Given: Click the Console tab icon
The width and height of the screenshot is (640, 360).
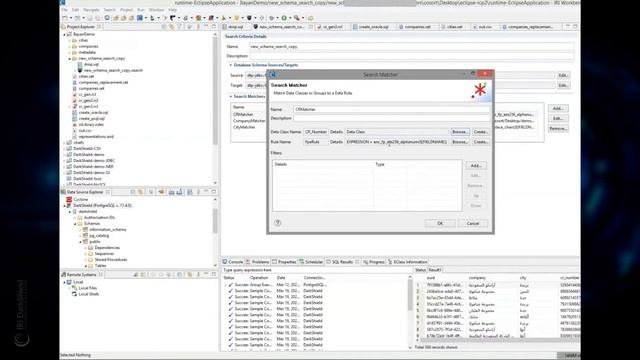Looking at the screenshot, I should tap(225, 262).
